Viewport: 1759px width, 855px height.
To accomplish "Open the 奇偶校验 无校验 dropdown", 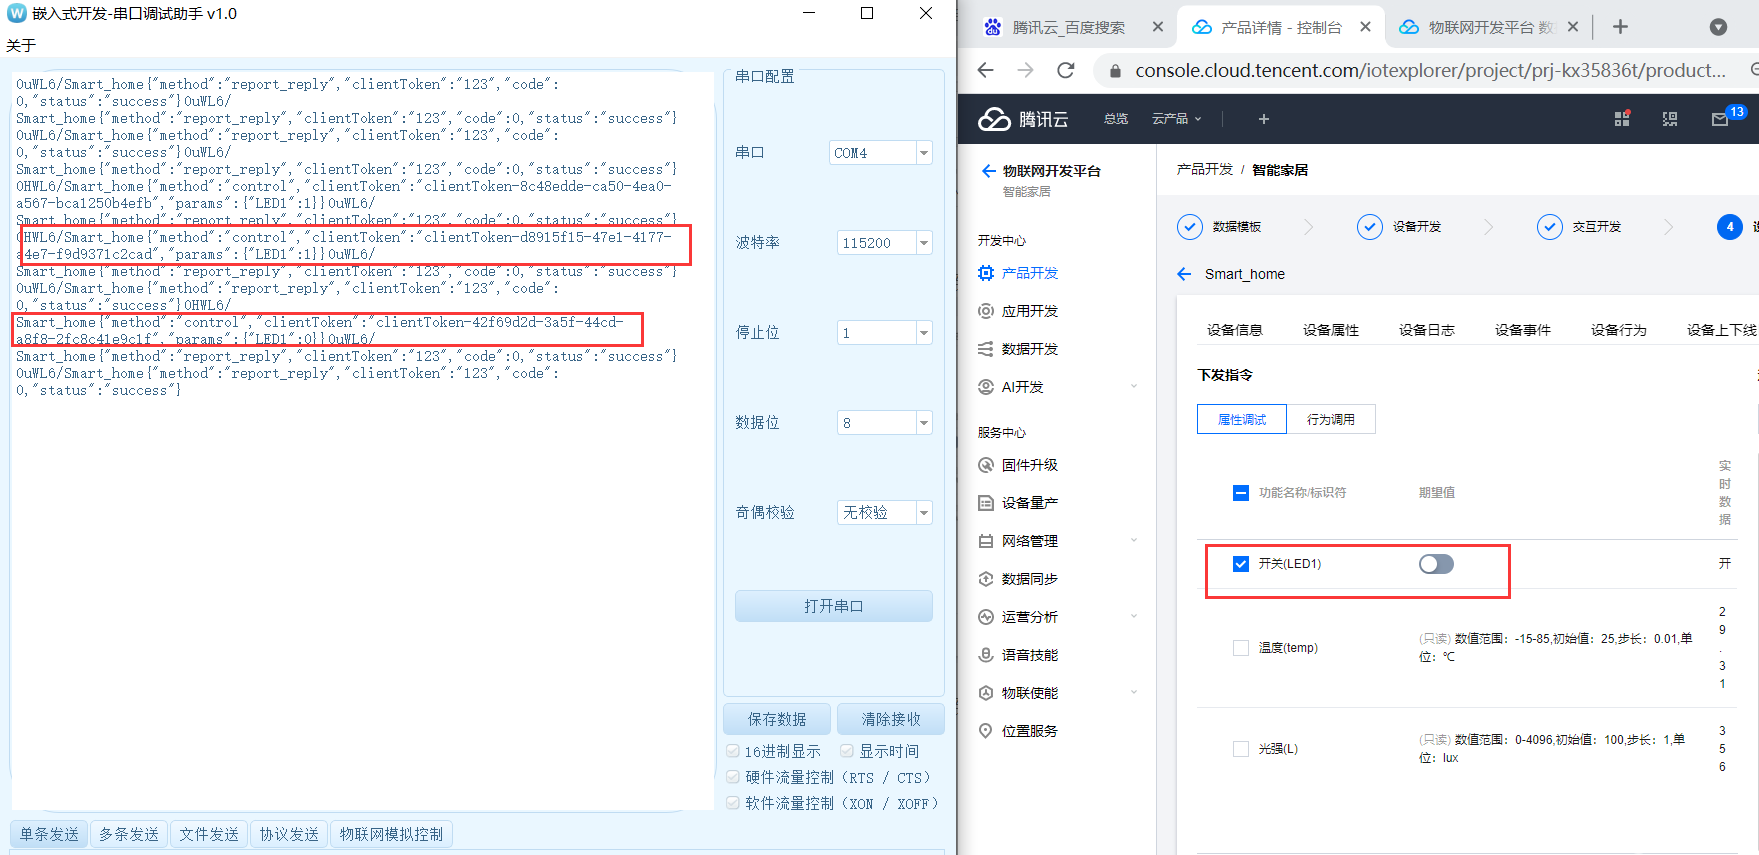I will (924, 513).
